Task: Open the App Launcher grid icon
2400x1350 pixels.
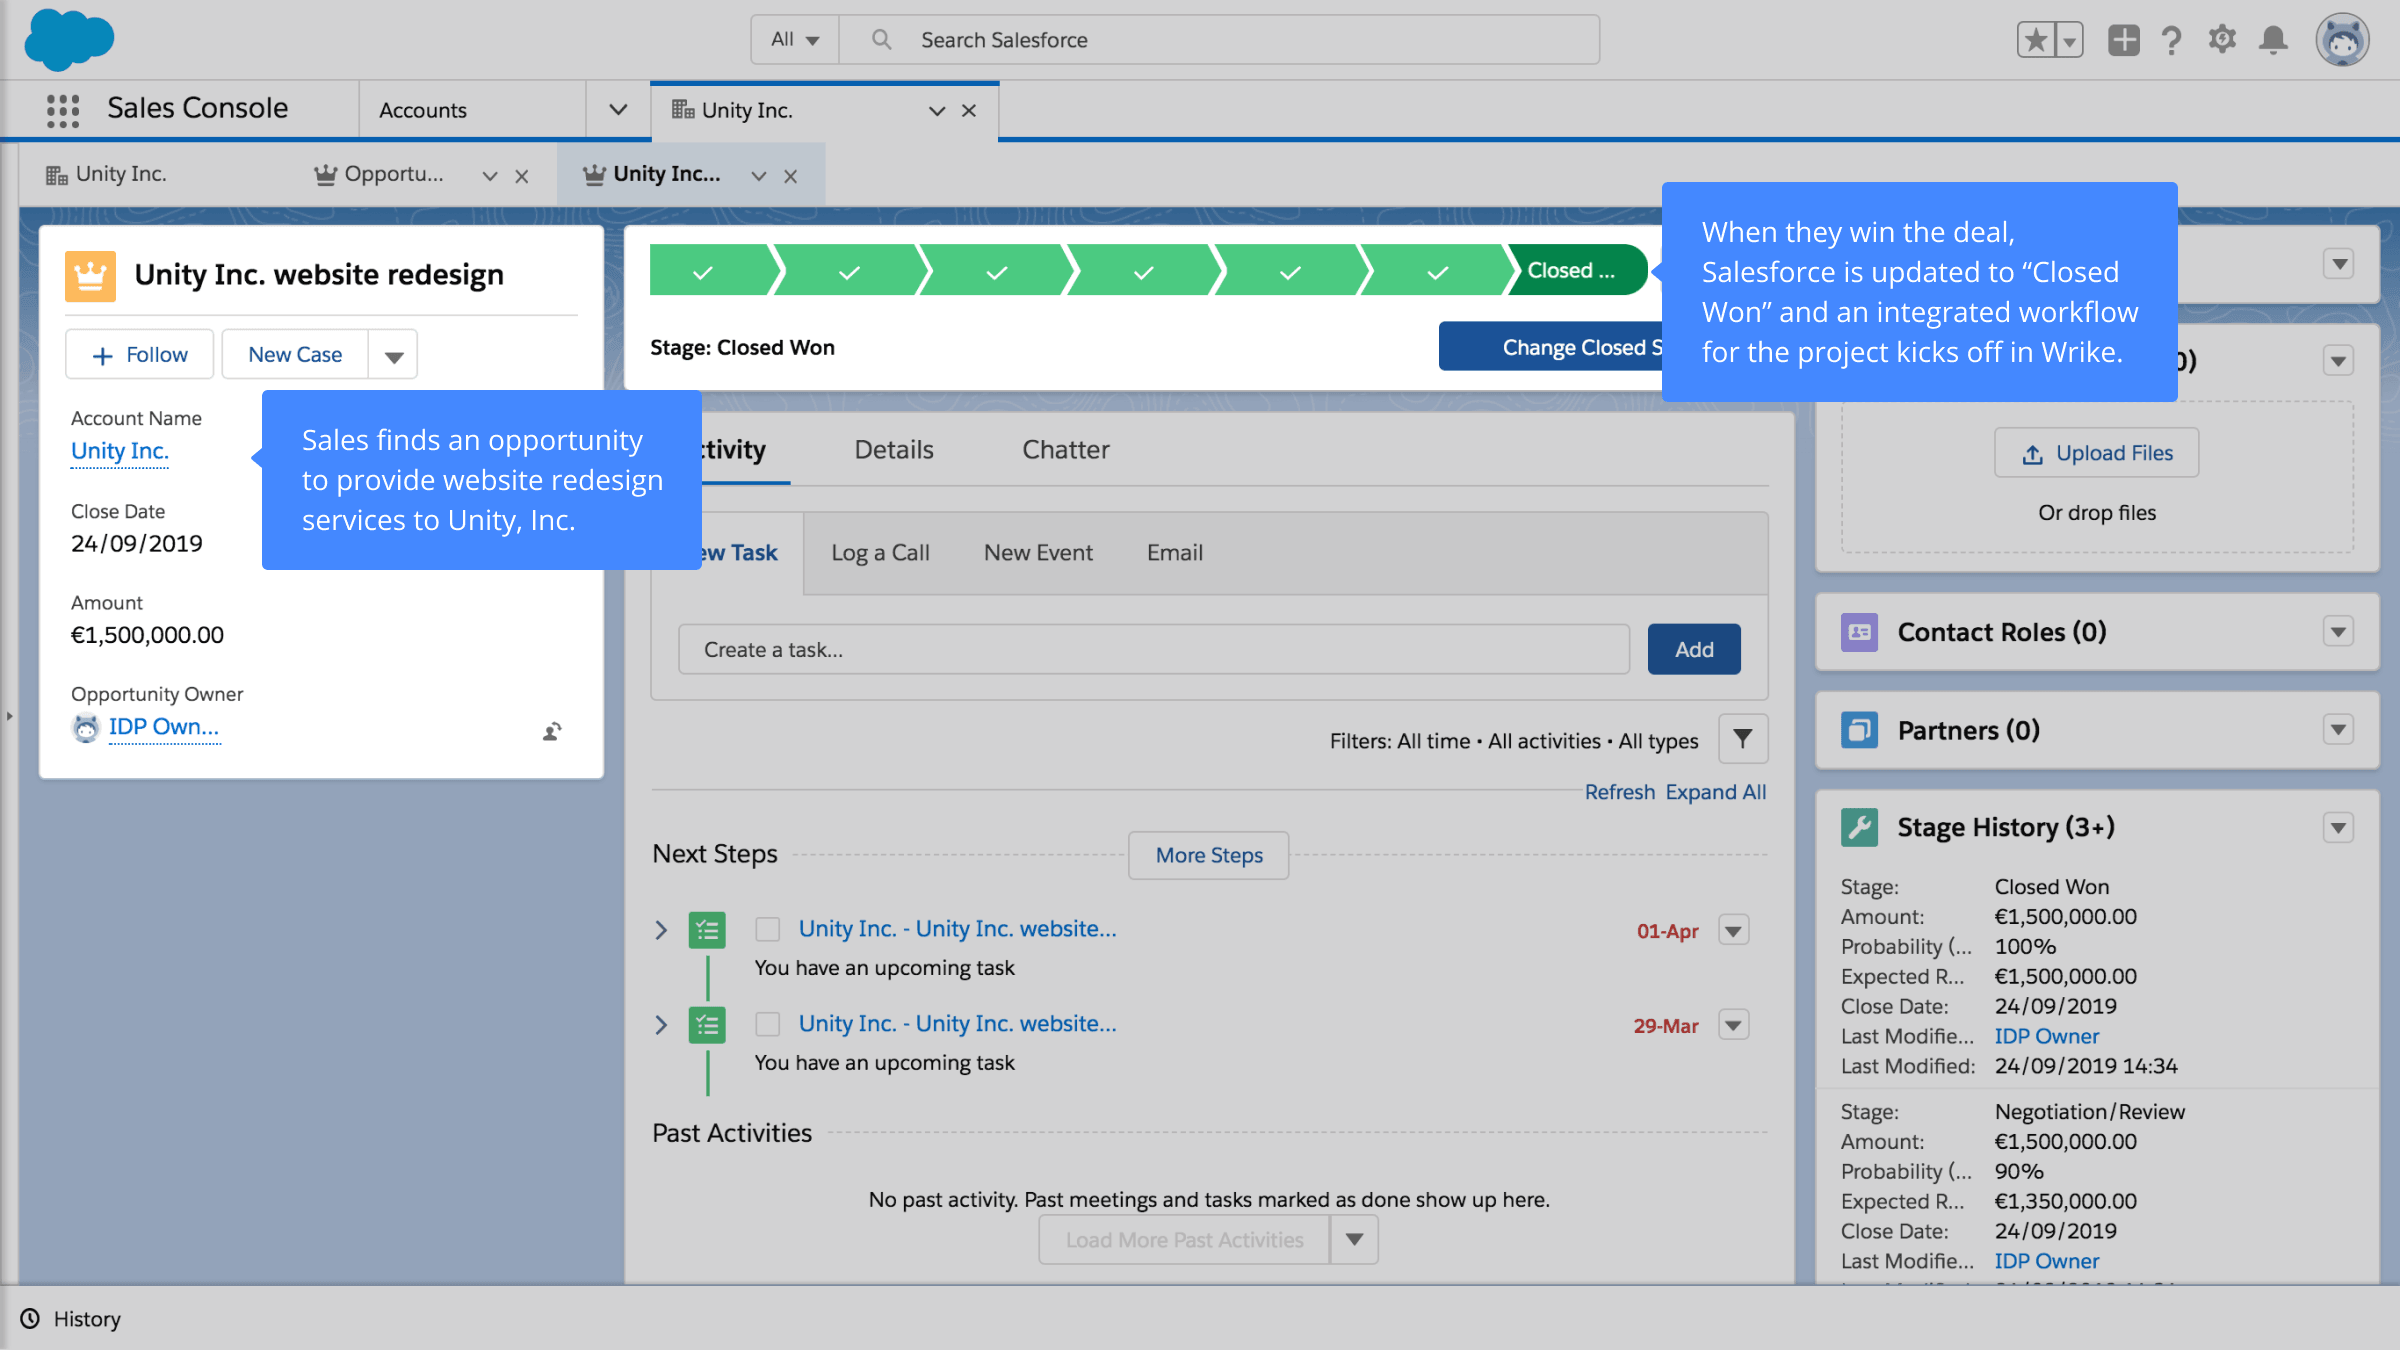Action: pos(63,110)
